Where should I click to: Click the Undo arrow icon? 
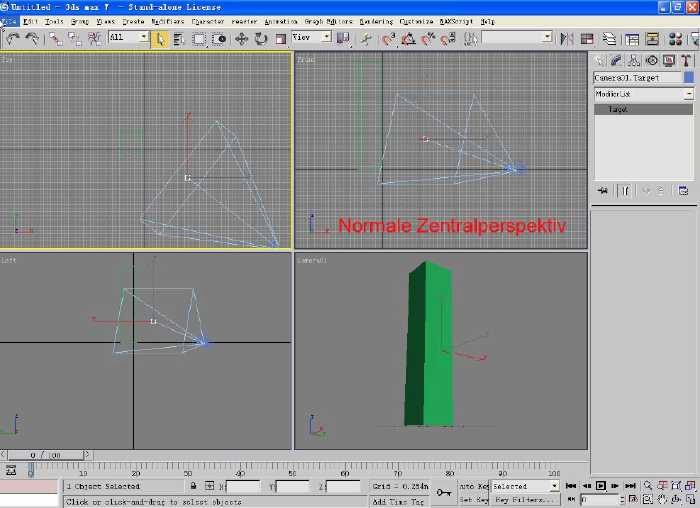13,38
